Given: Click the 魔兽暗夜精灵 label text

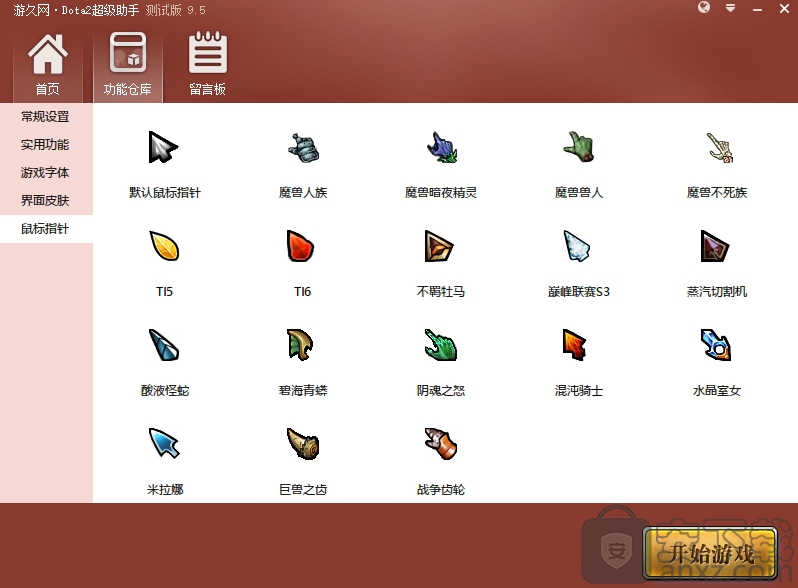Looking at the screenshot, I should coord(441,192).
